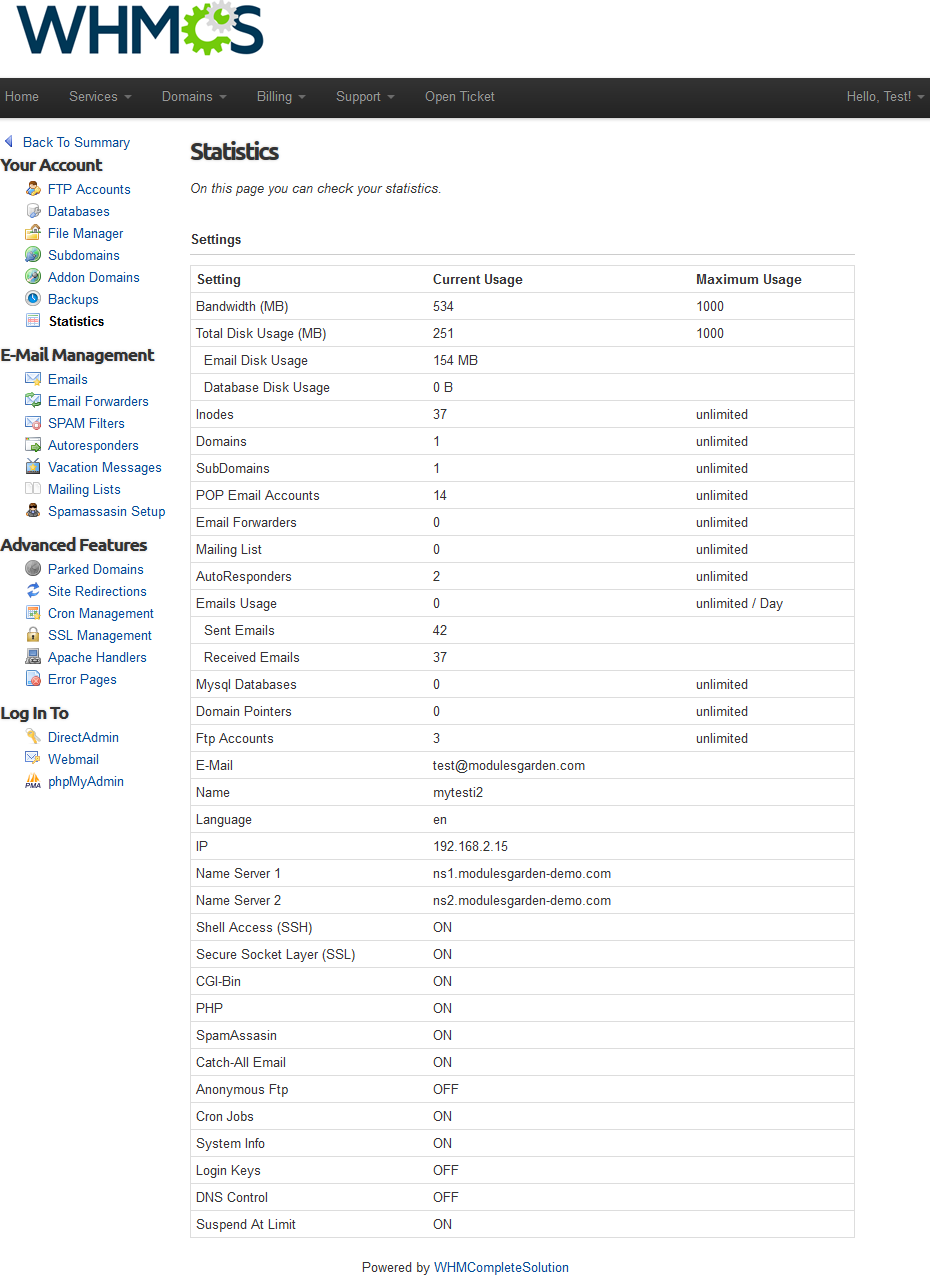Open the SPAM Filters link
The width and height of the screenshot is (930, 1278).
(86, 423)
